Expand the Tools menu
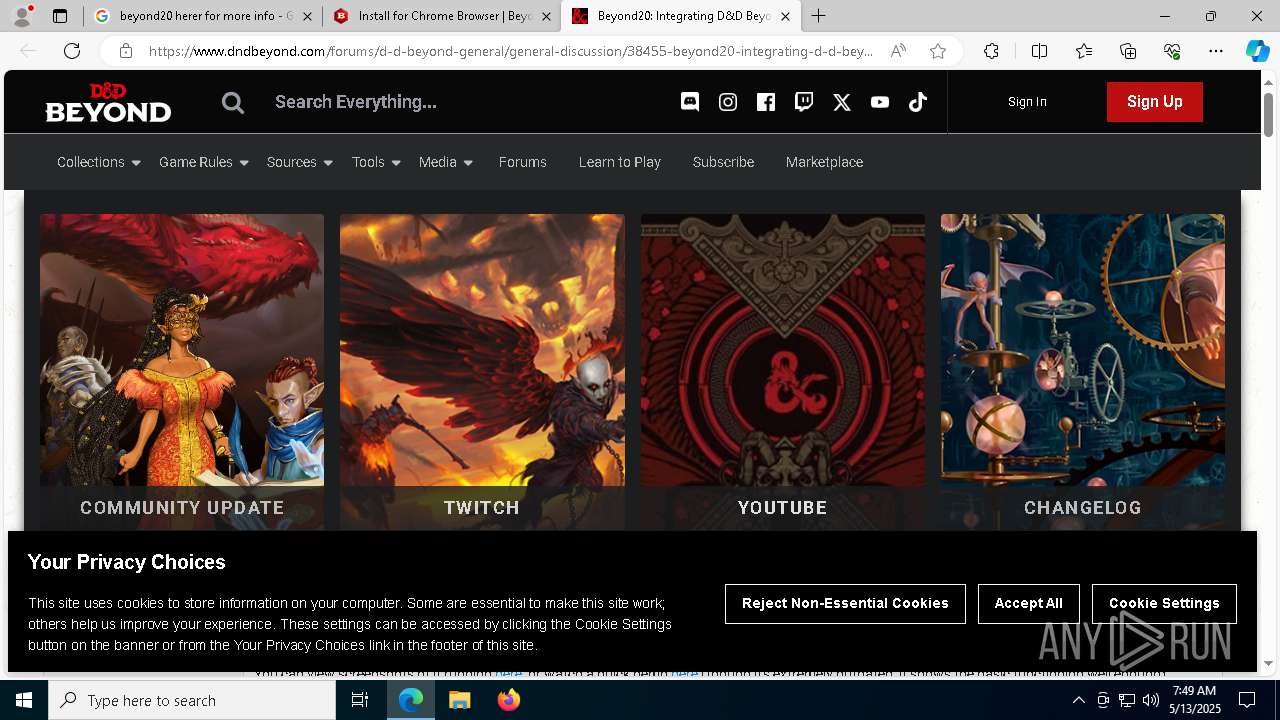Image resolution: width=1280 pixels, height=720 pixels. click(x=376, y=162)
